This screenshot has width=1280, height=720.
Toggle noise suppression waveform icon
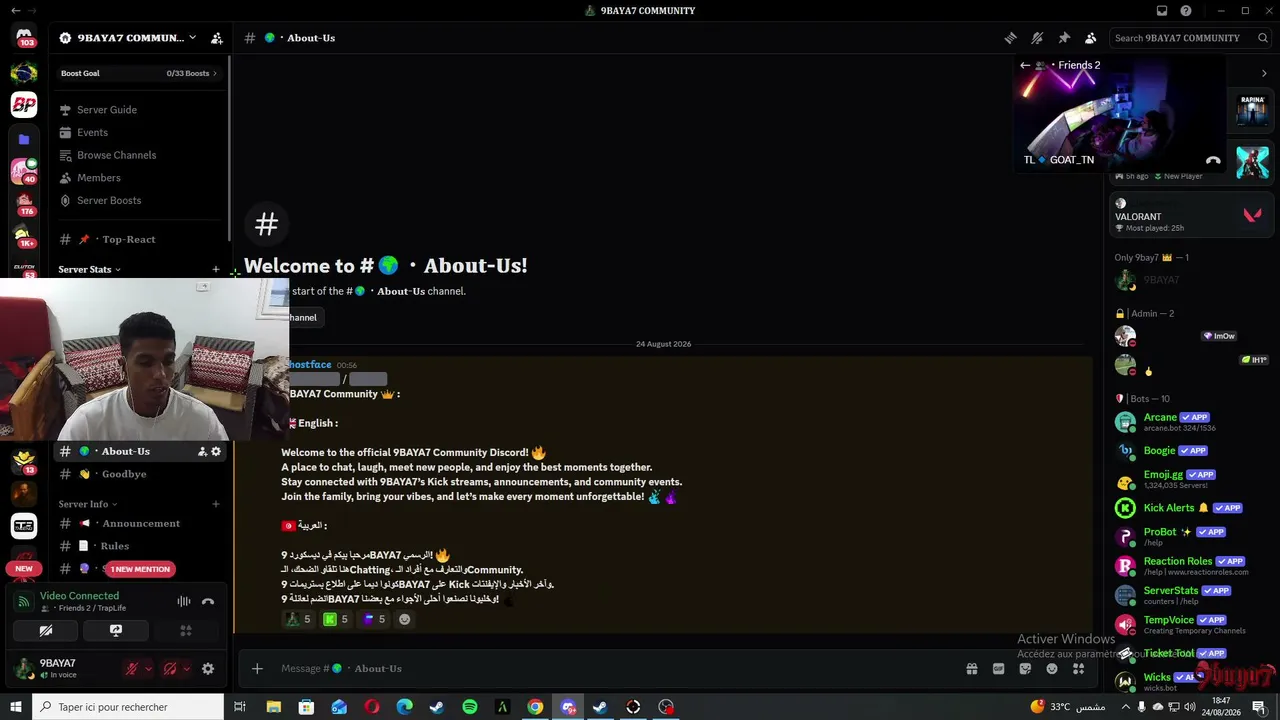point(184,601)
